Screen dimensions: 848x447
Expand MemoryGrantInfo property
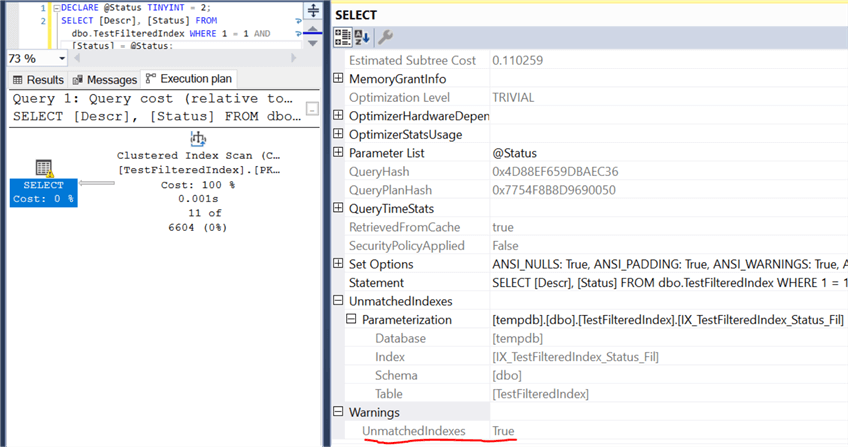point(338,78)
